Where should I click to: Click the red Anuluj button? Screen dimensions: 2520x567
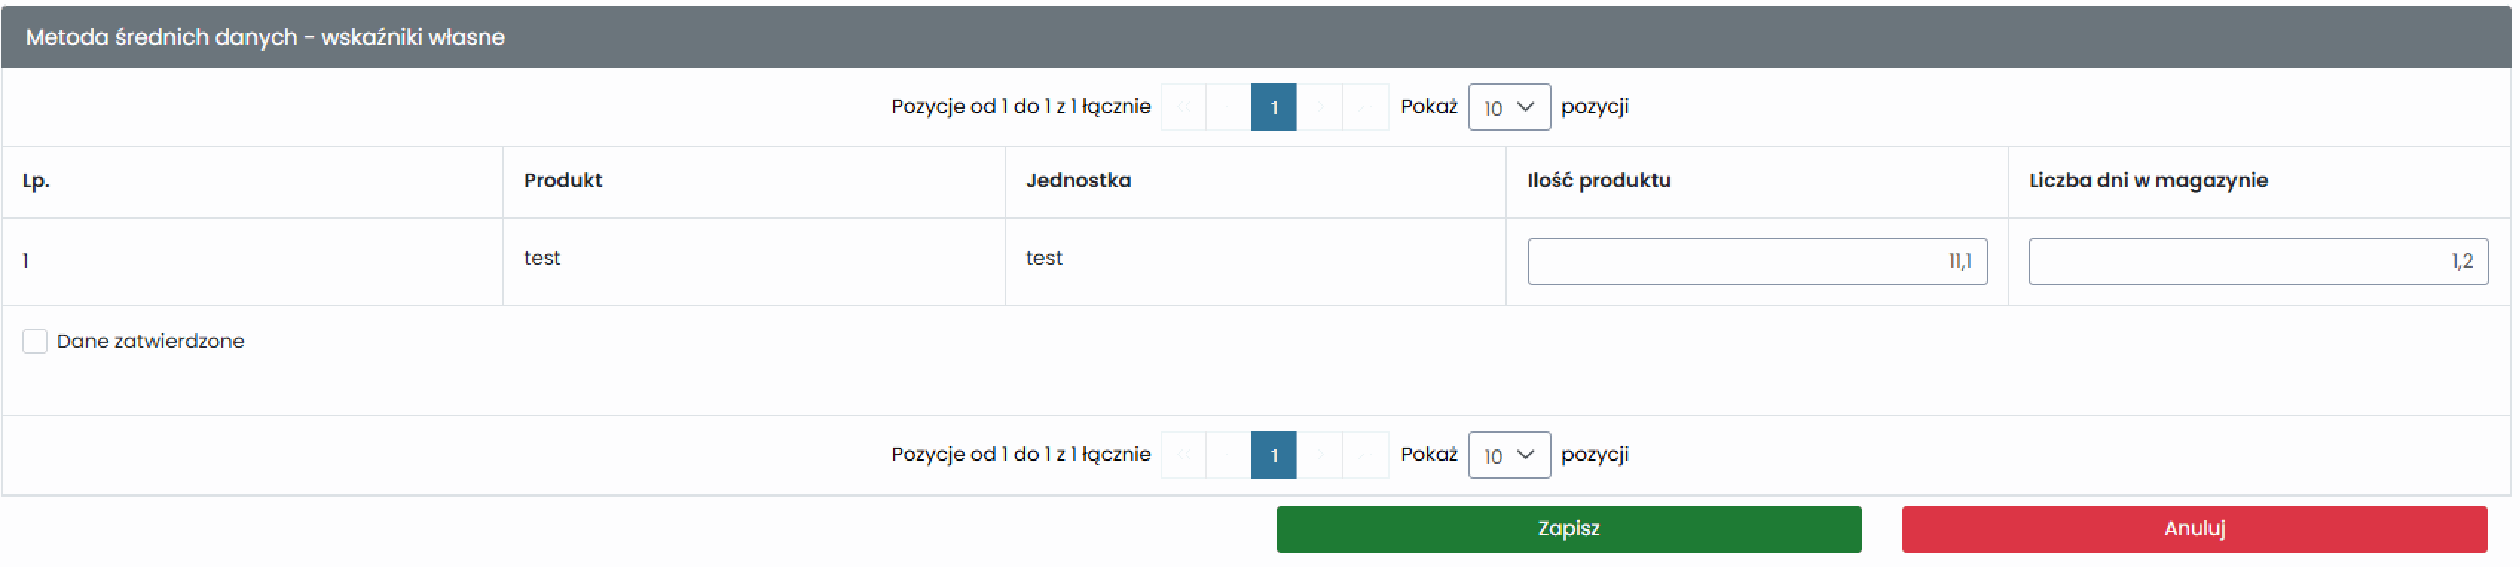[x=2195, y=529]
